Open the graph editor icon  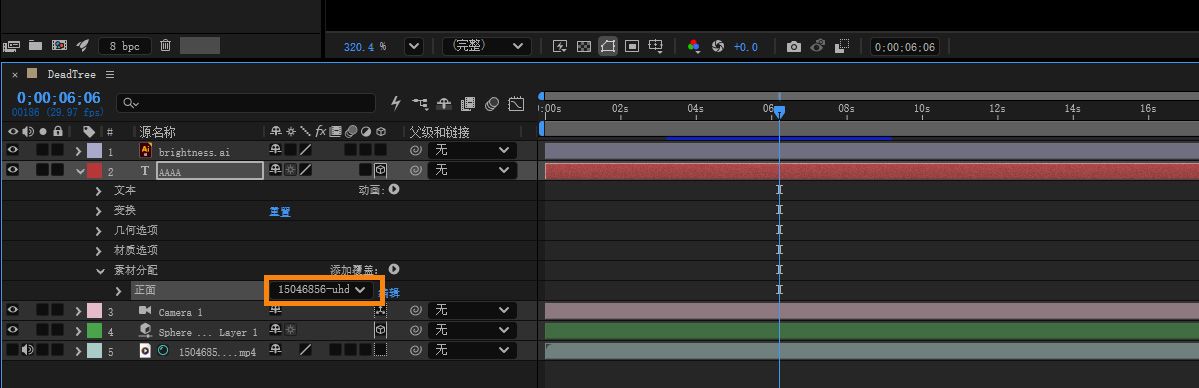516,103
